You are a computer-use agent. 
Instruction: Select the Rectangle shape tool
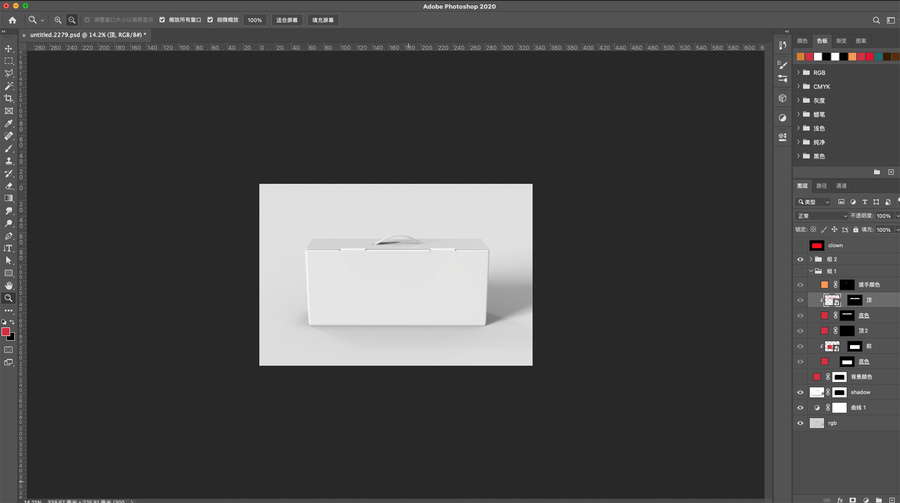[x=9, y=273]
